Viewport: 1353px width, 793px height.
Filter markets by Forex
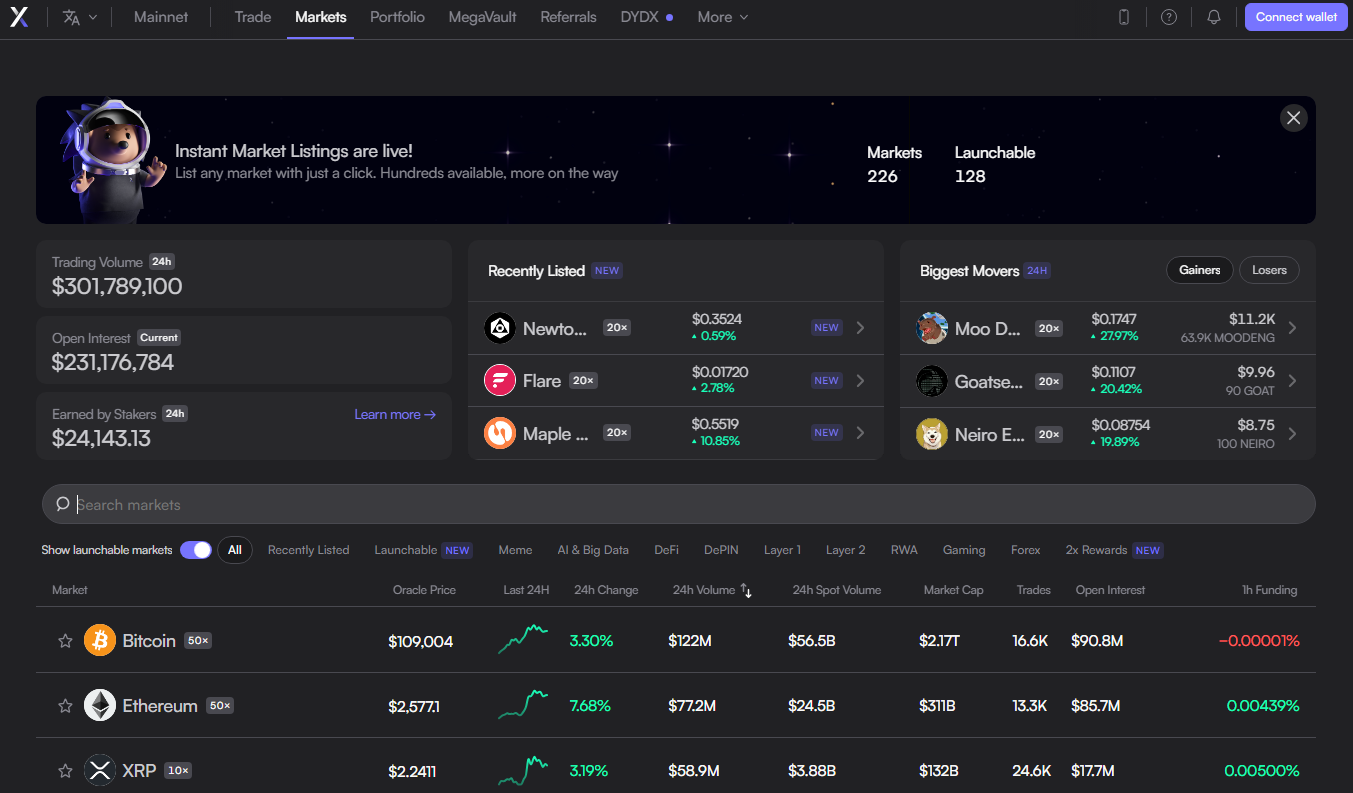[x=1026, y=550]
